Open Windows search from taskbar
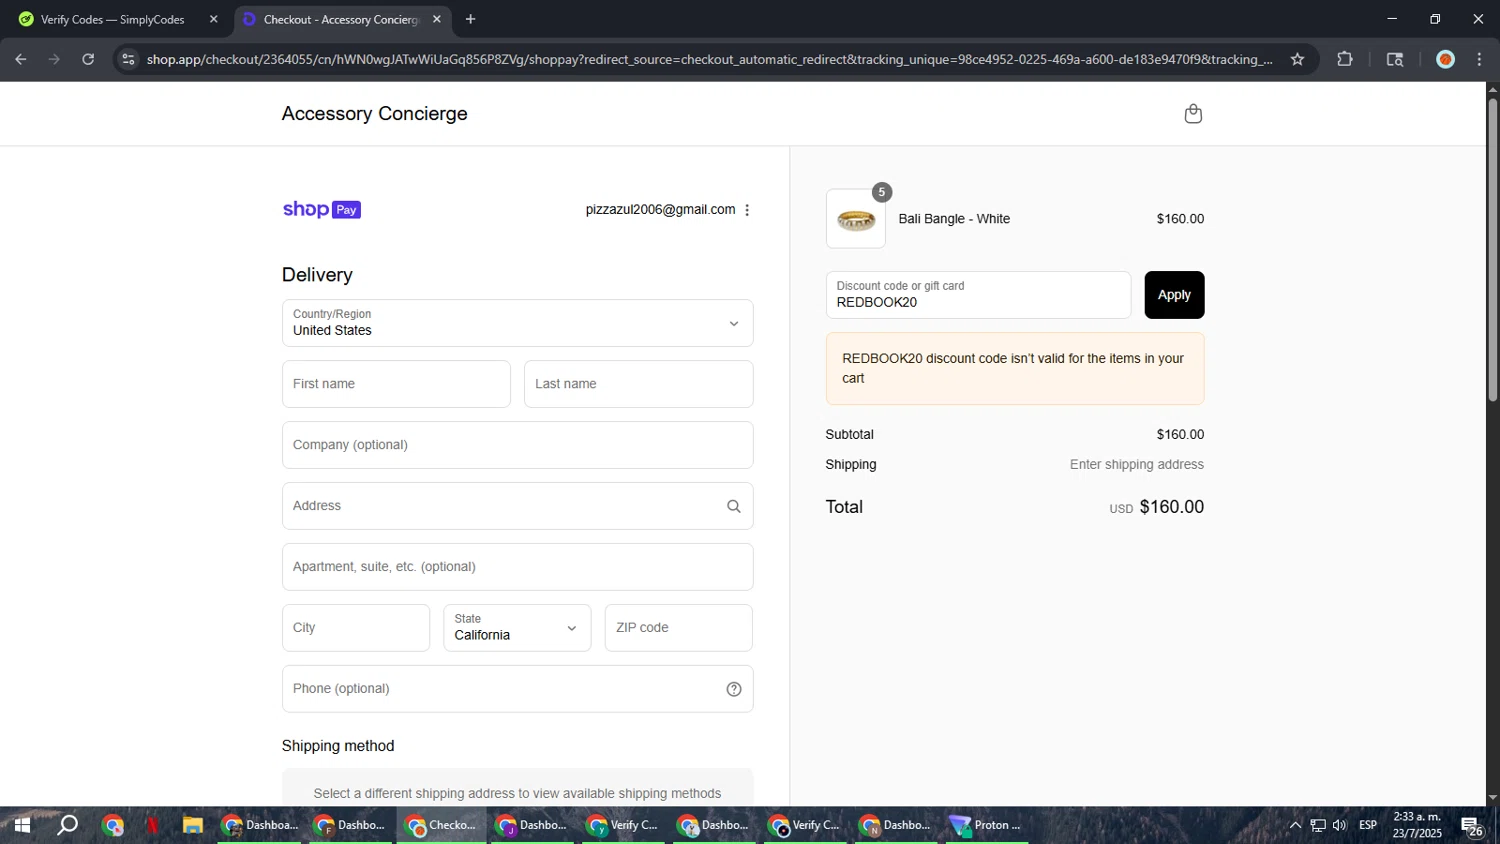 pyautogui.click(x=67, y=826)
